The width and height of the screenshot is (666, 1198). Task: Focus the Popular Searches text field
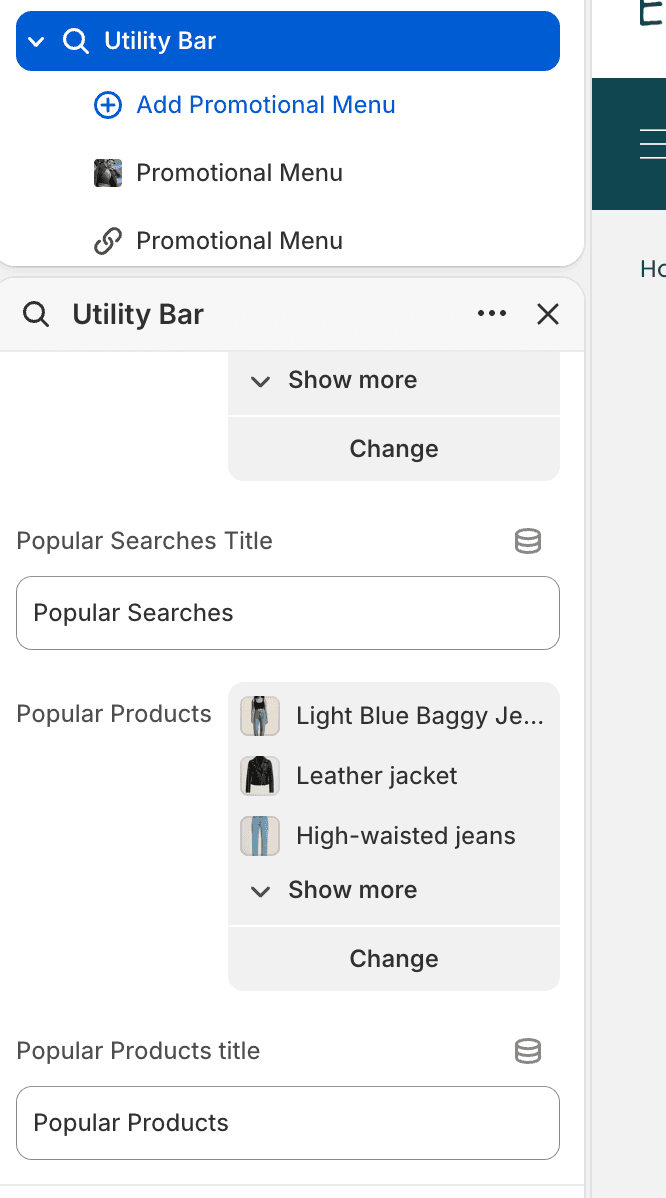click(288, 613)
